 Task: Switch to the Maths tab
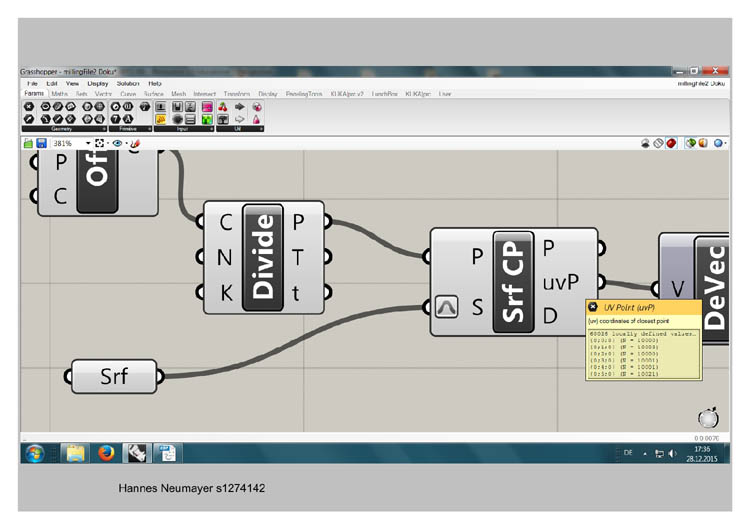point(60,94)
